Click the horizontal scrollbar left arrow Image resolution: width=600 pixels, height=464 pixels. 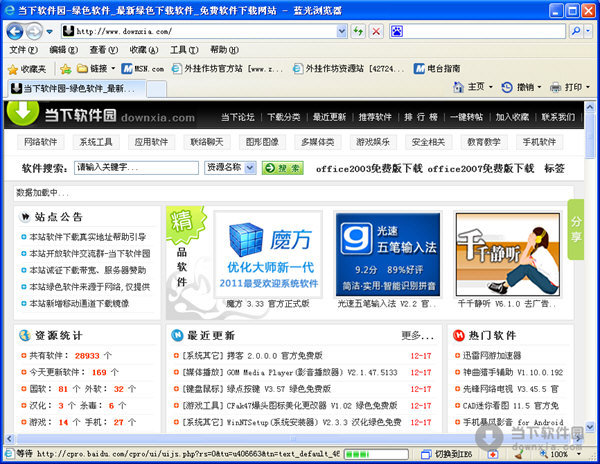pos(10,438)
